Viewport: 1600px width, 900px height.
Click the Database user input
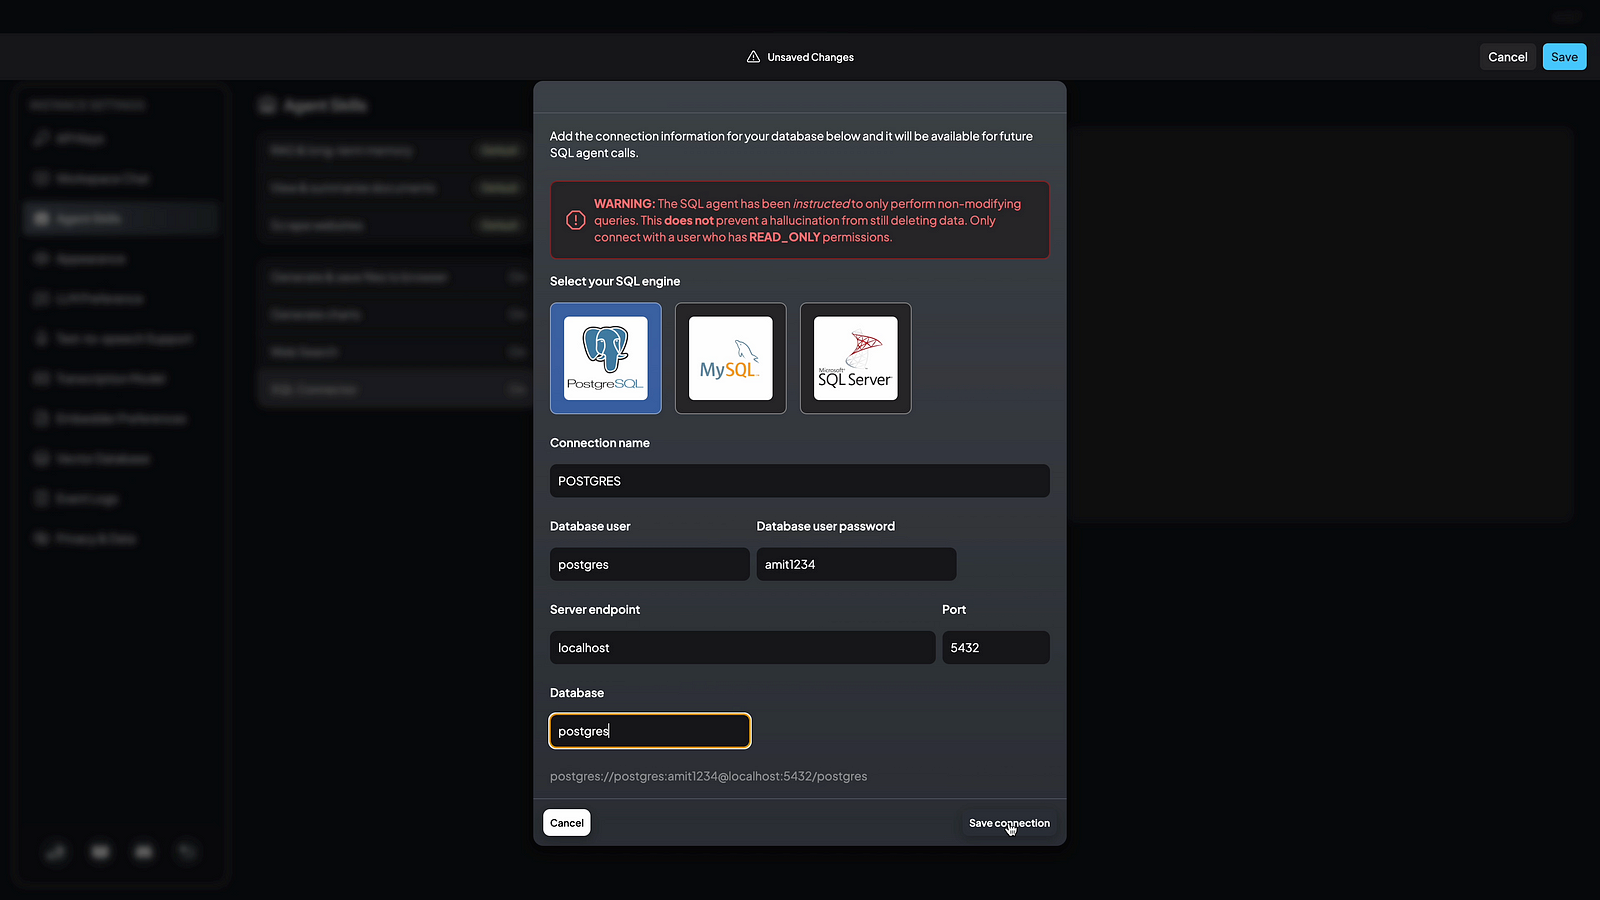tap(649, 564)
